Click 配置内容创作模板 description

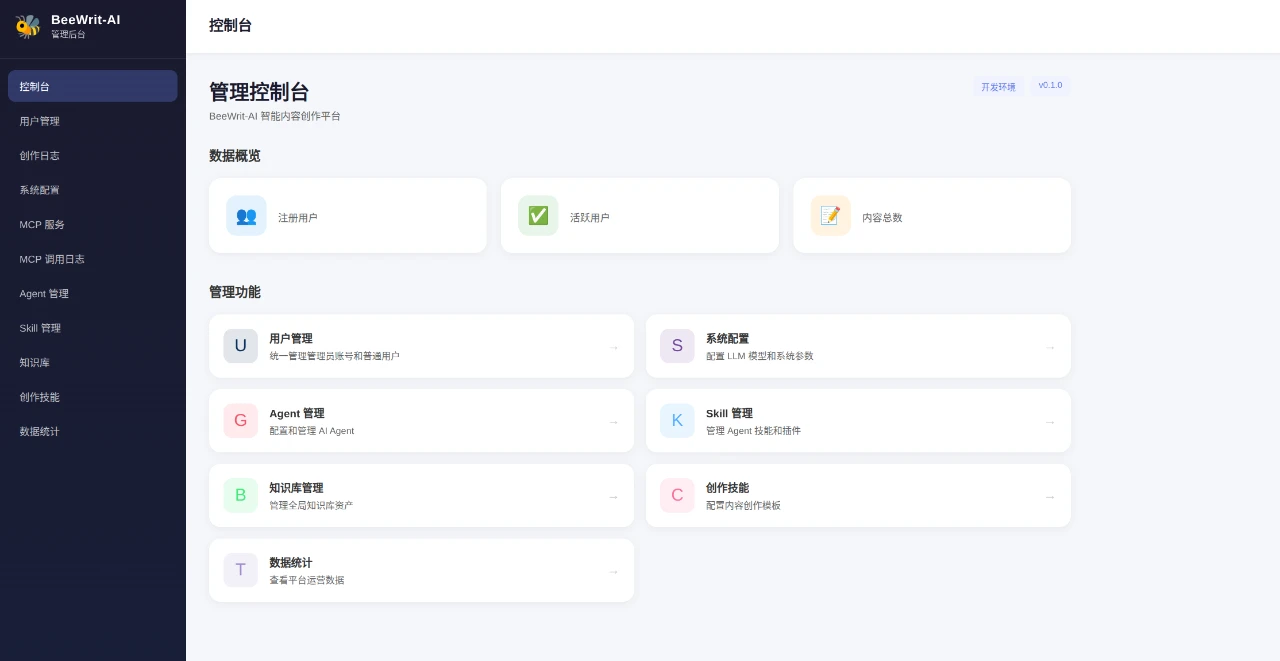click(743, 506)
